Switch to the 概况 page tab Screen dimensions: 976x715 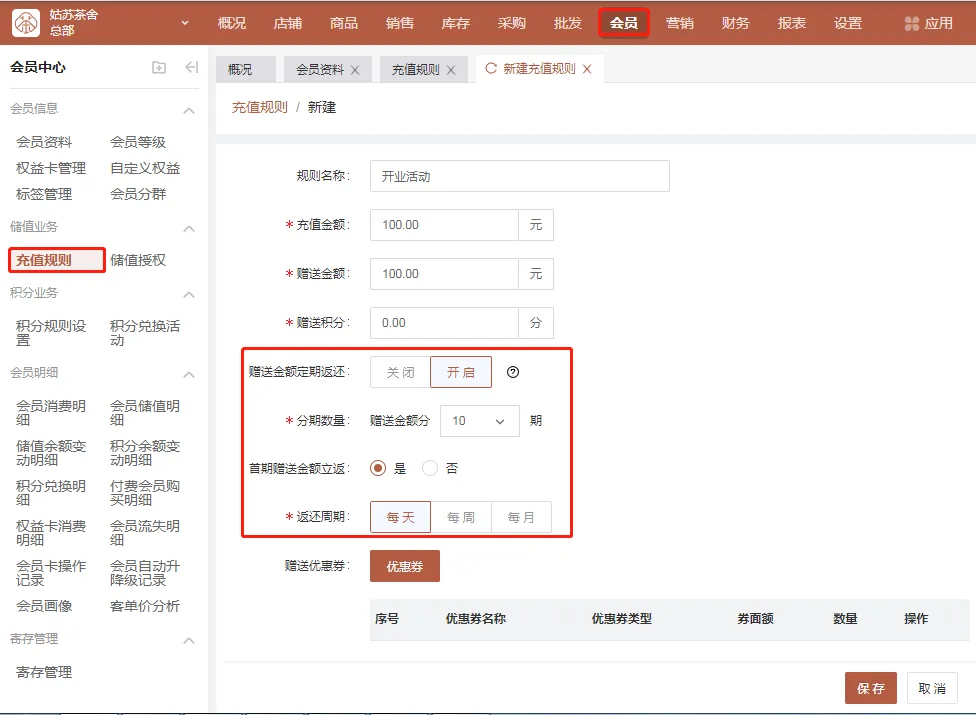click(240, 70)
